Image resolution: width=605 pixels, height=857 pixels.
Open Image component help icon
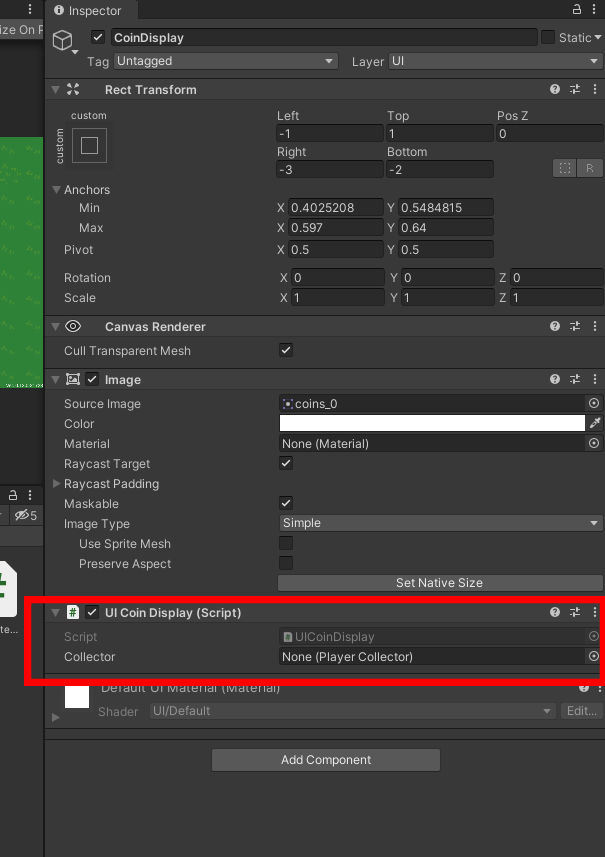coord(555,379)
